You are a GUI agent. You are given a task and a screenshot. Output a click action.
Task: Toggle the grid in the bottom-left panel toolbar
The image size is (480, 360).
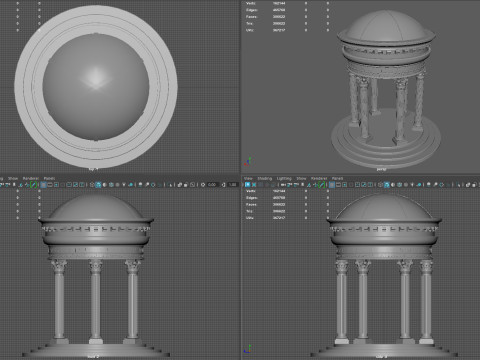pos(43,185)
